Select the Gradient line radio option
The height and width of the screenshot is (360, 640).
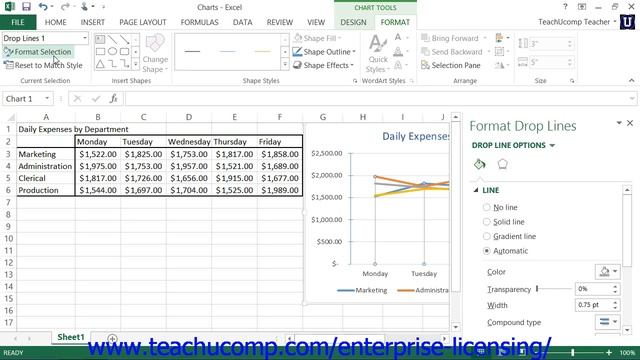pos(486,236)
